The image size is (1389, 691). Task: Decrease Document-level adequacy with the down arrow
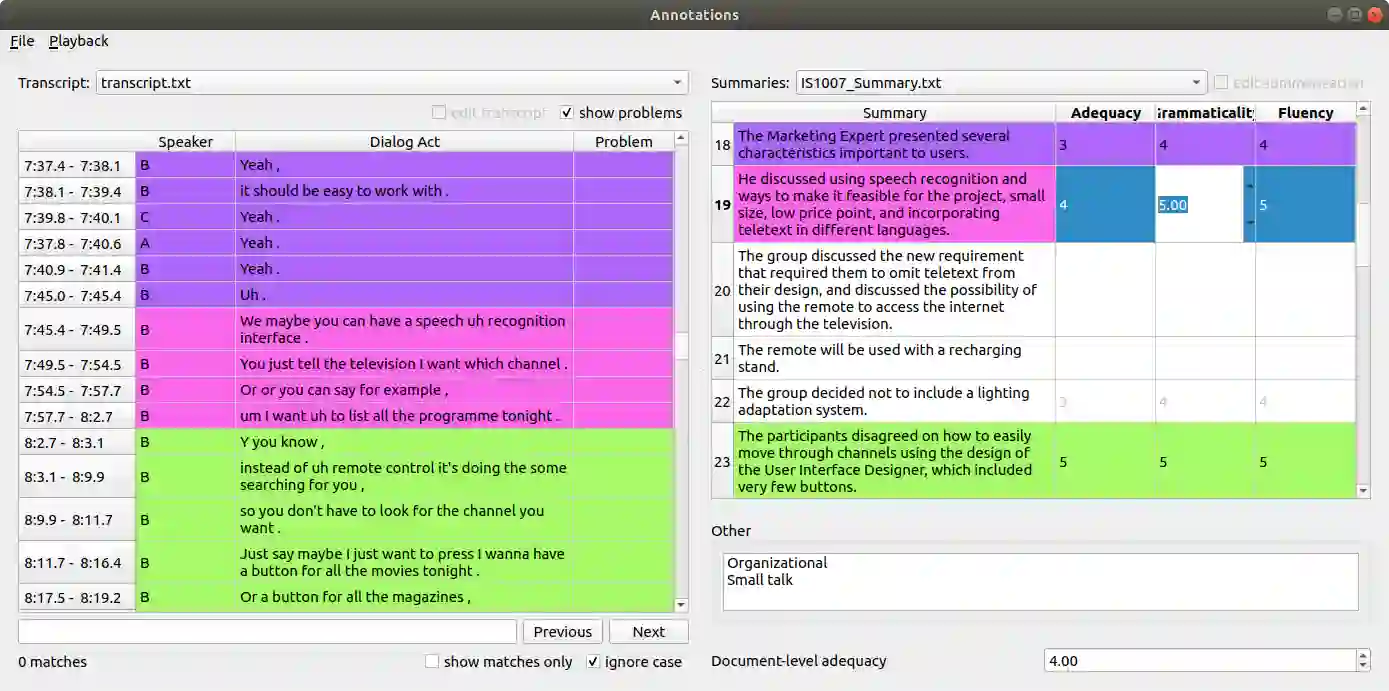pos(1363,665)
